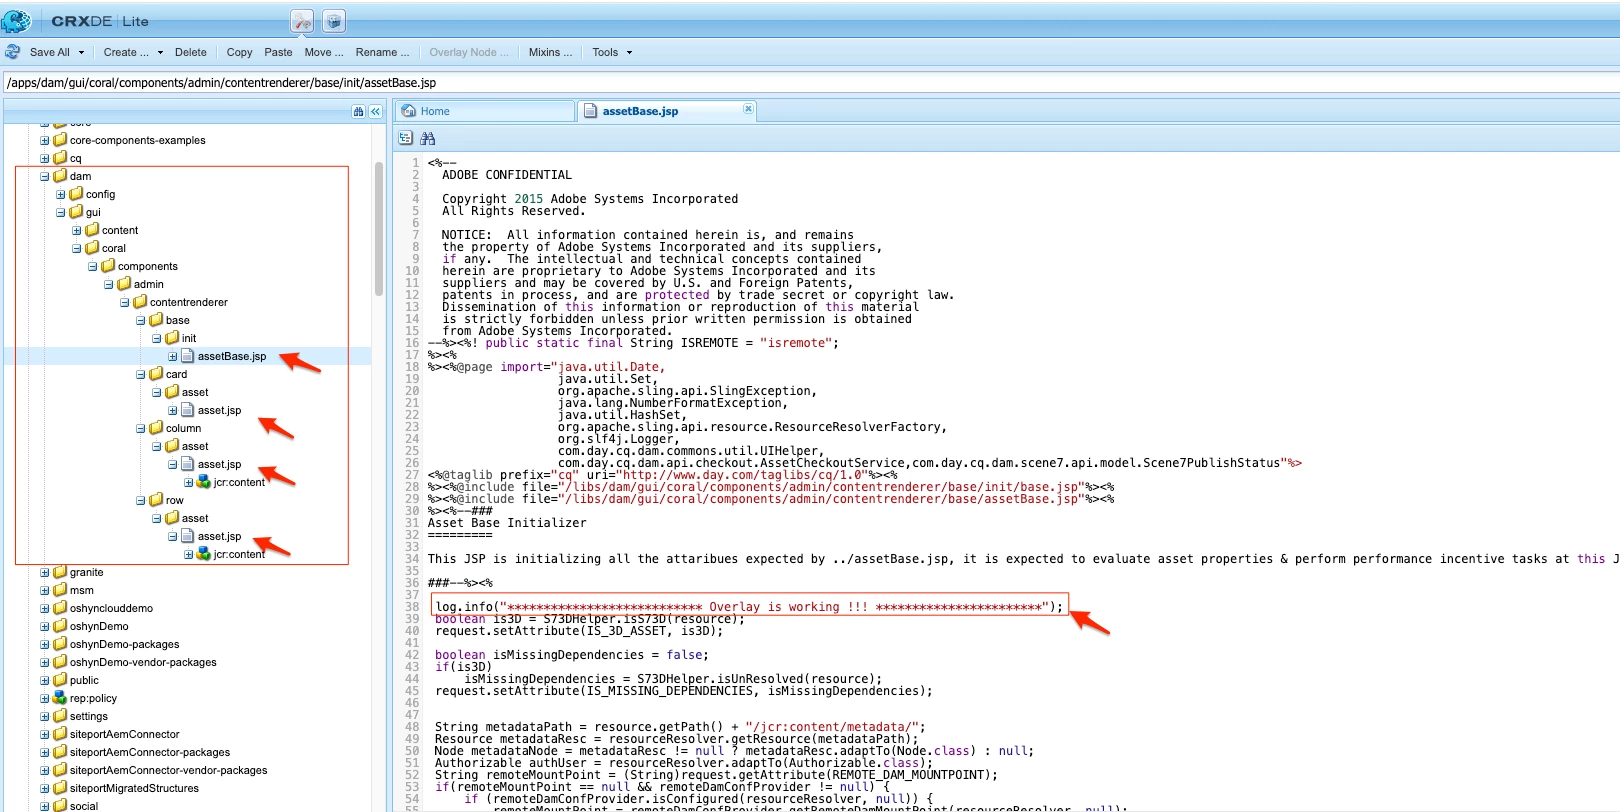Click the Delete button
Screen dimensions: 1620x812
190,52
